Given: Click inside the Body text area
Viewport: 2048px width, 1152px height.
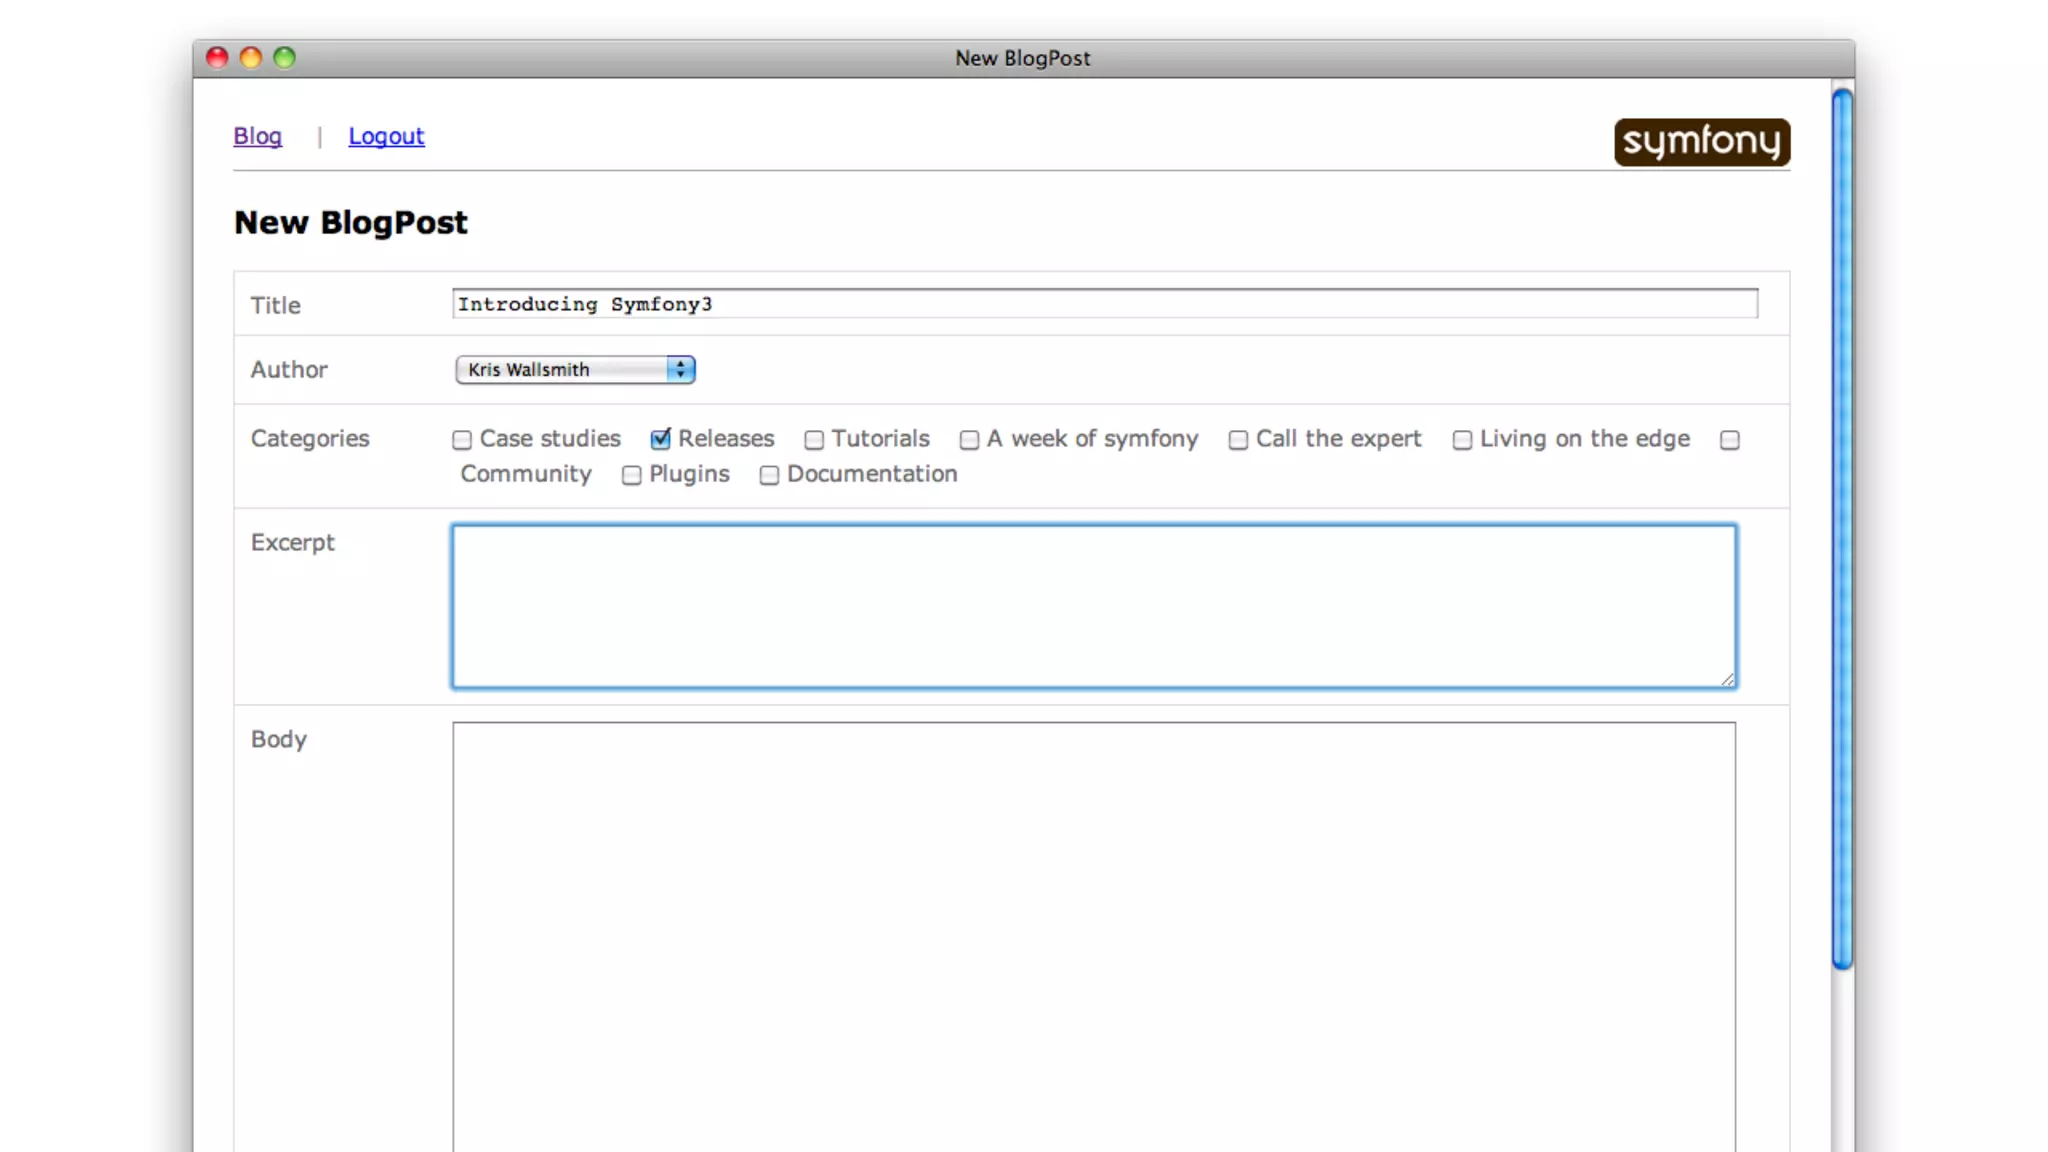Looking at the screenshot, I should [1094, 935].
